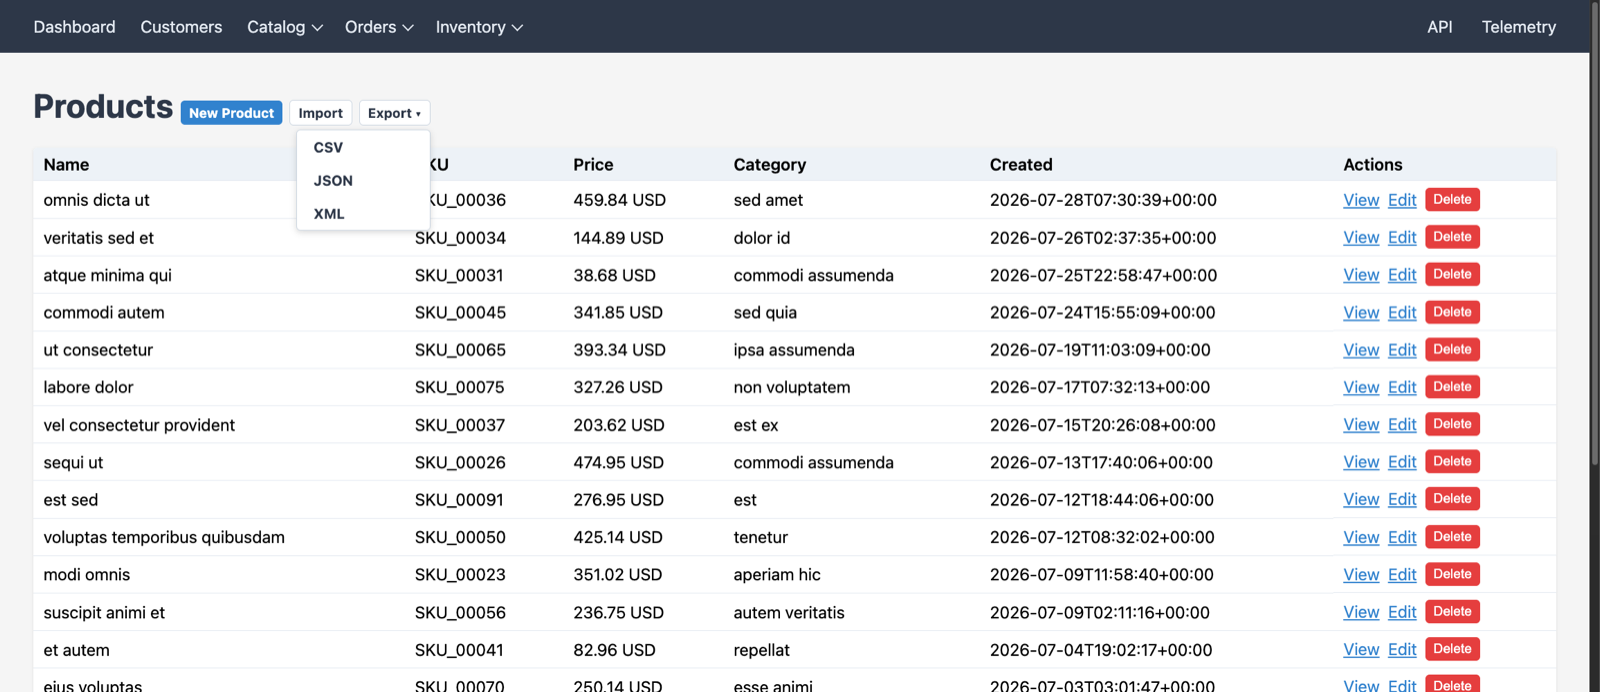Screen dimensions: 1600x692
Task: View the atque minima qui product
Action: (x=1361, y=275)
